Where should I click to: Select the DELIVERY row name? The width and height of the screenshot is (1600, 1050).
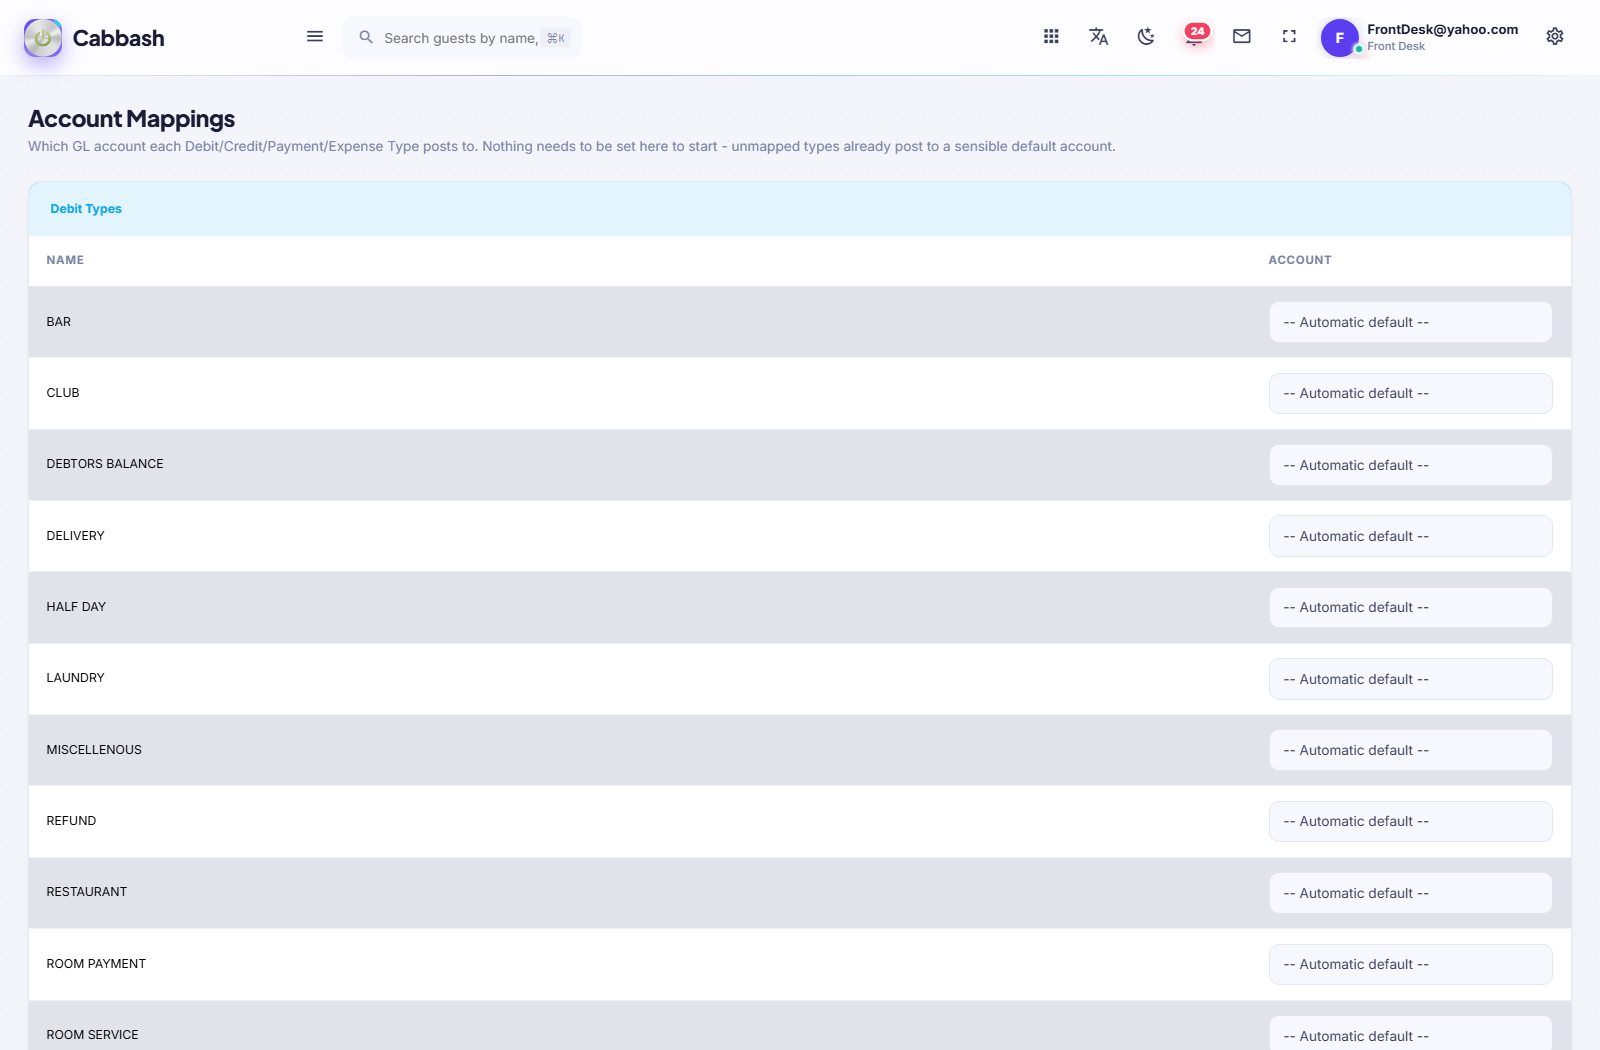[75, 536]
